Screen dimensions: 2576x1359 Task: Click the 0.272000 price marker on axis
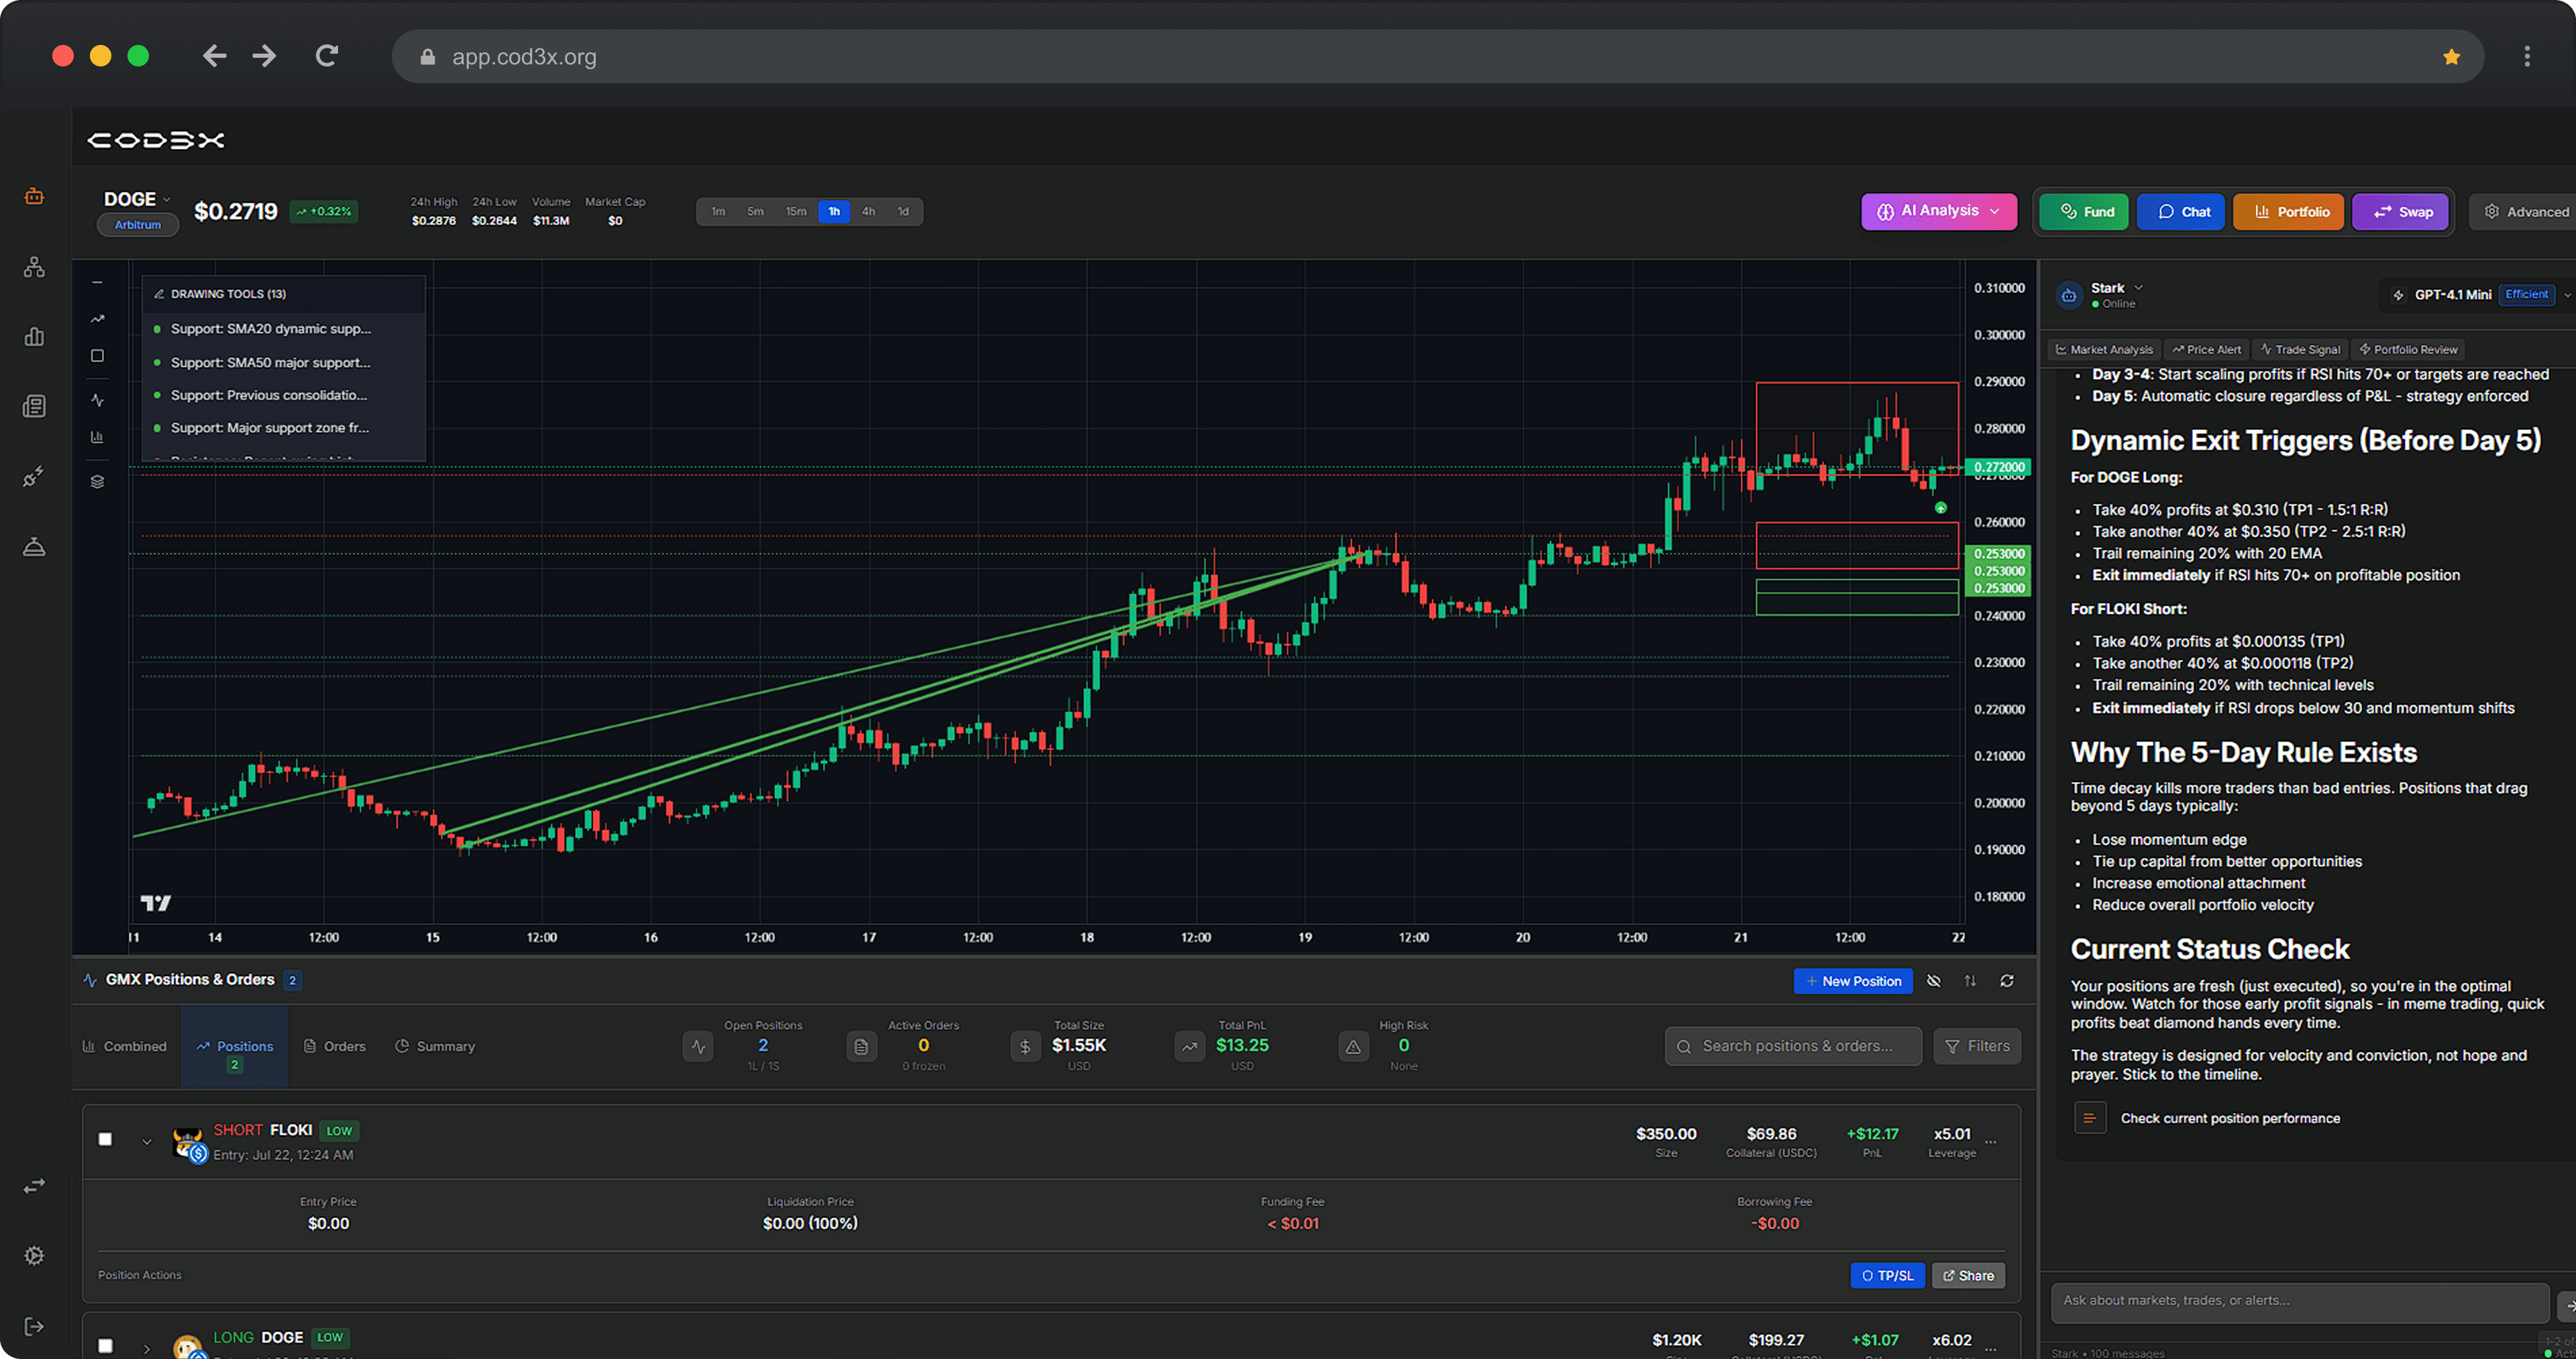[x=1998, y=467]
